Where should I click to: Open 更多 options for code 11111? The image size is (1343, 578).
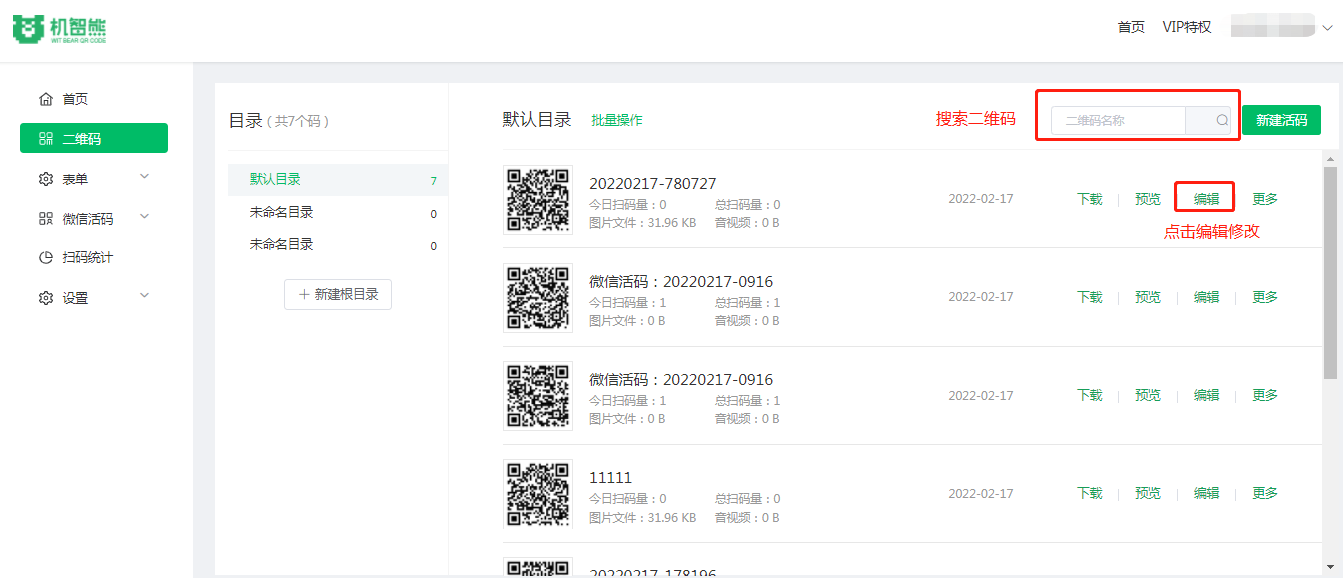1265,493
